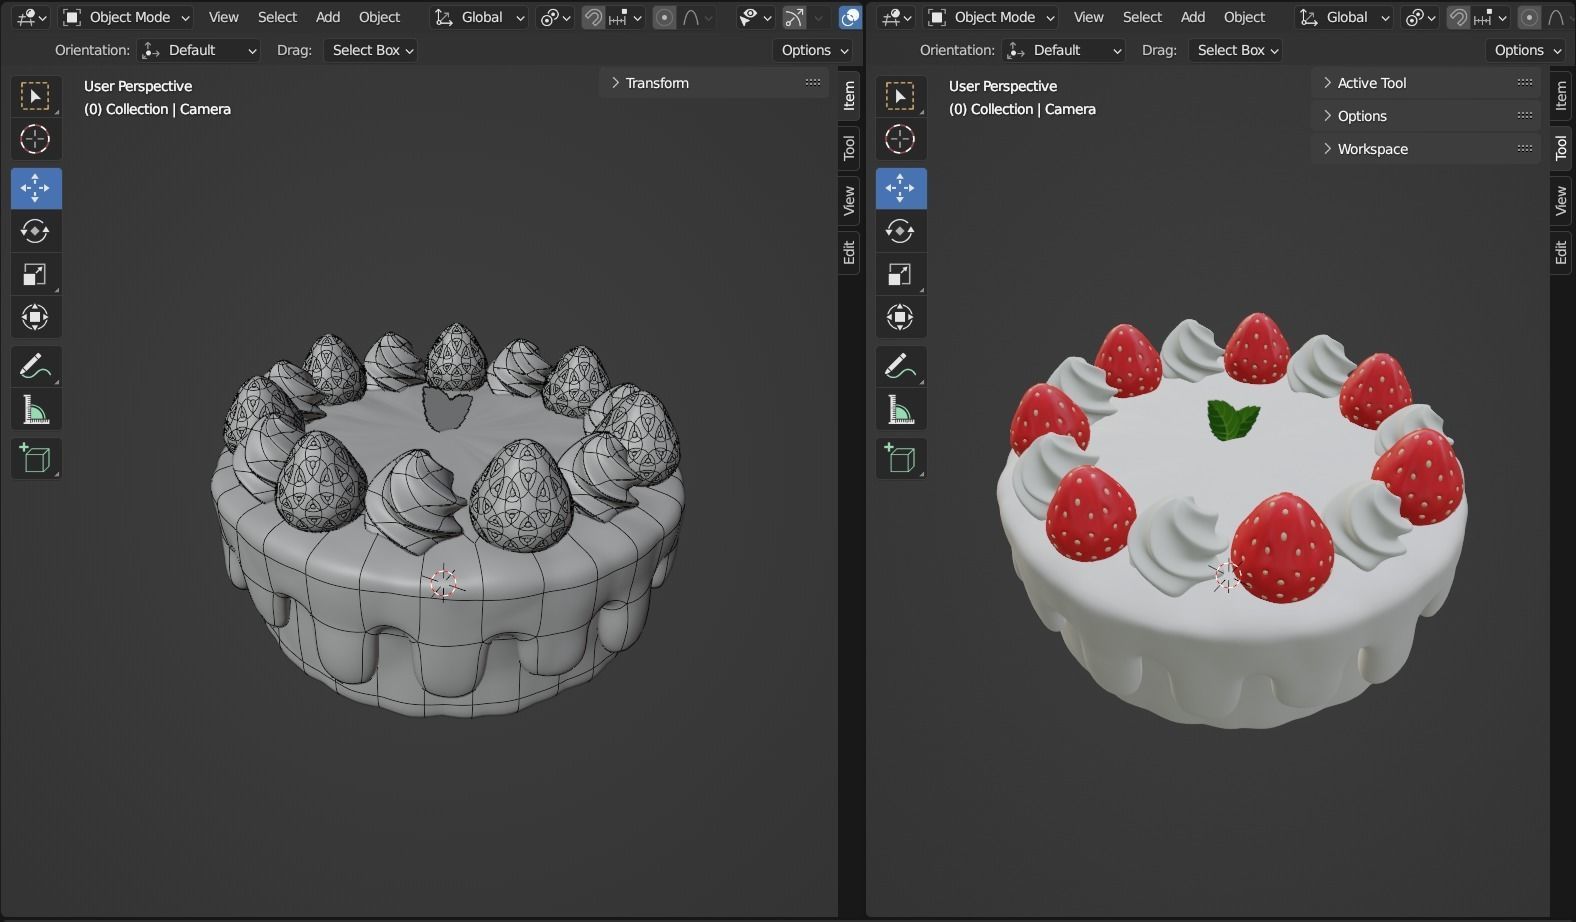Open Select menu in left viewport

(x=277, y=17)
